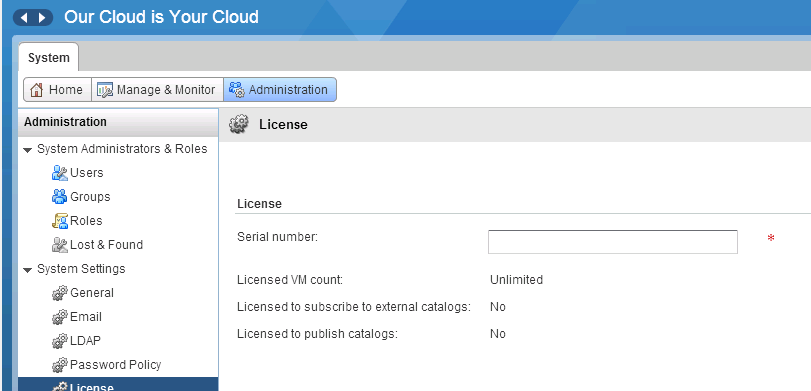Screen dimensions: 811x391
Task: Click the Serial number input field
Action: click(x=613, y=242)
